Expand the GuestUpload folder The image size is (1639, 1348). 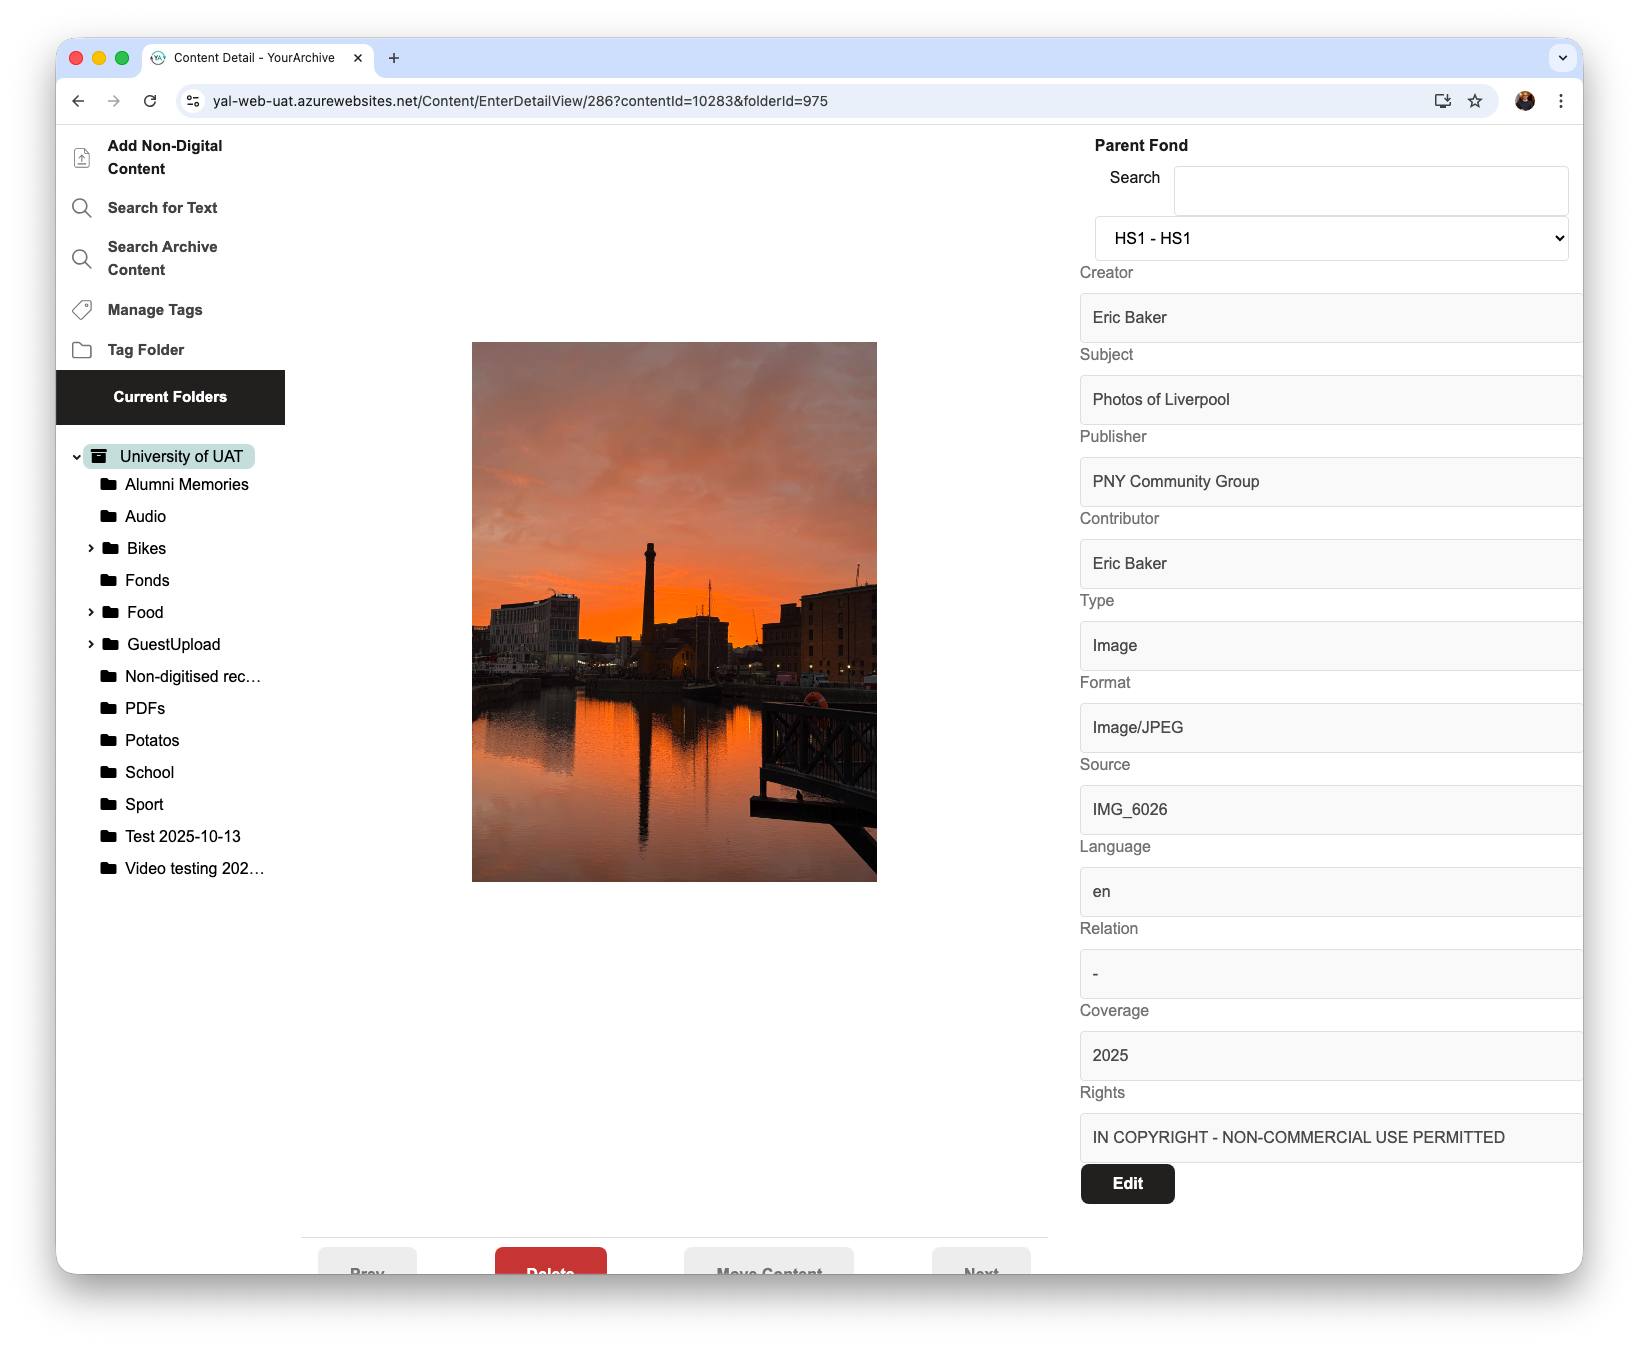pyautogui.click(x=92, y=644)
